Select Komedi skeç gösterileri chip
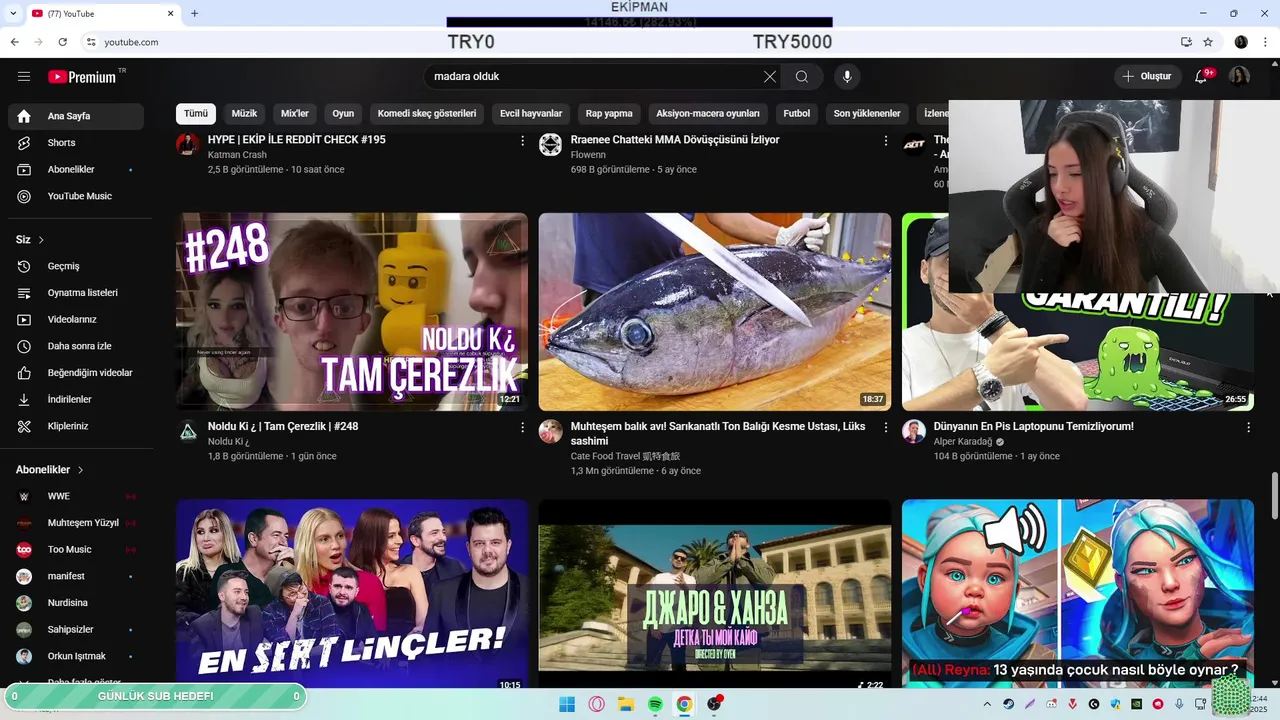 tap(427, 114)
